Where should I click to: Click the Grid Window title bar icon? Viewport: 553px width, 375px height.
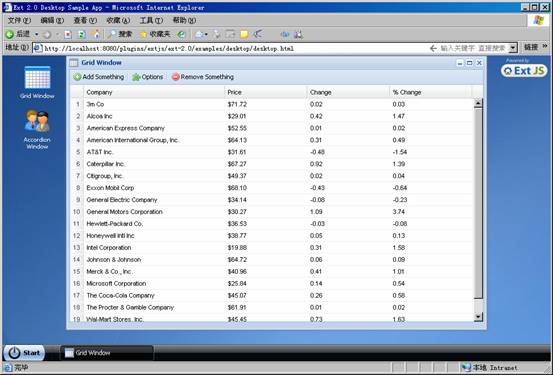point(73,63)
